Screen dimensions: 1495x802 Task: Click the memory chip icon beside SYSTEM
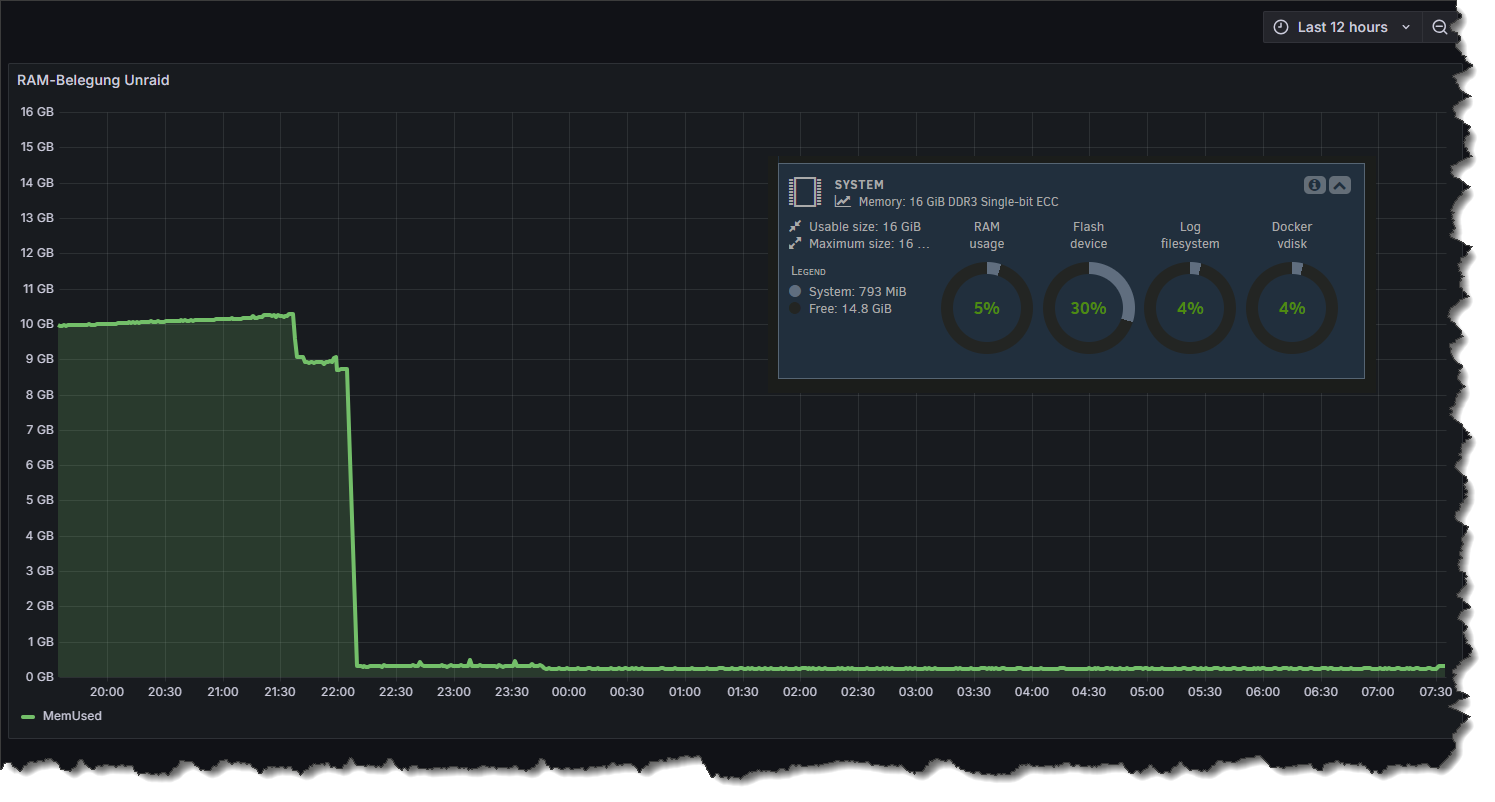805,192
